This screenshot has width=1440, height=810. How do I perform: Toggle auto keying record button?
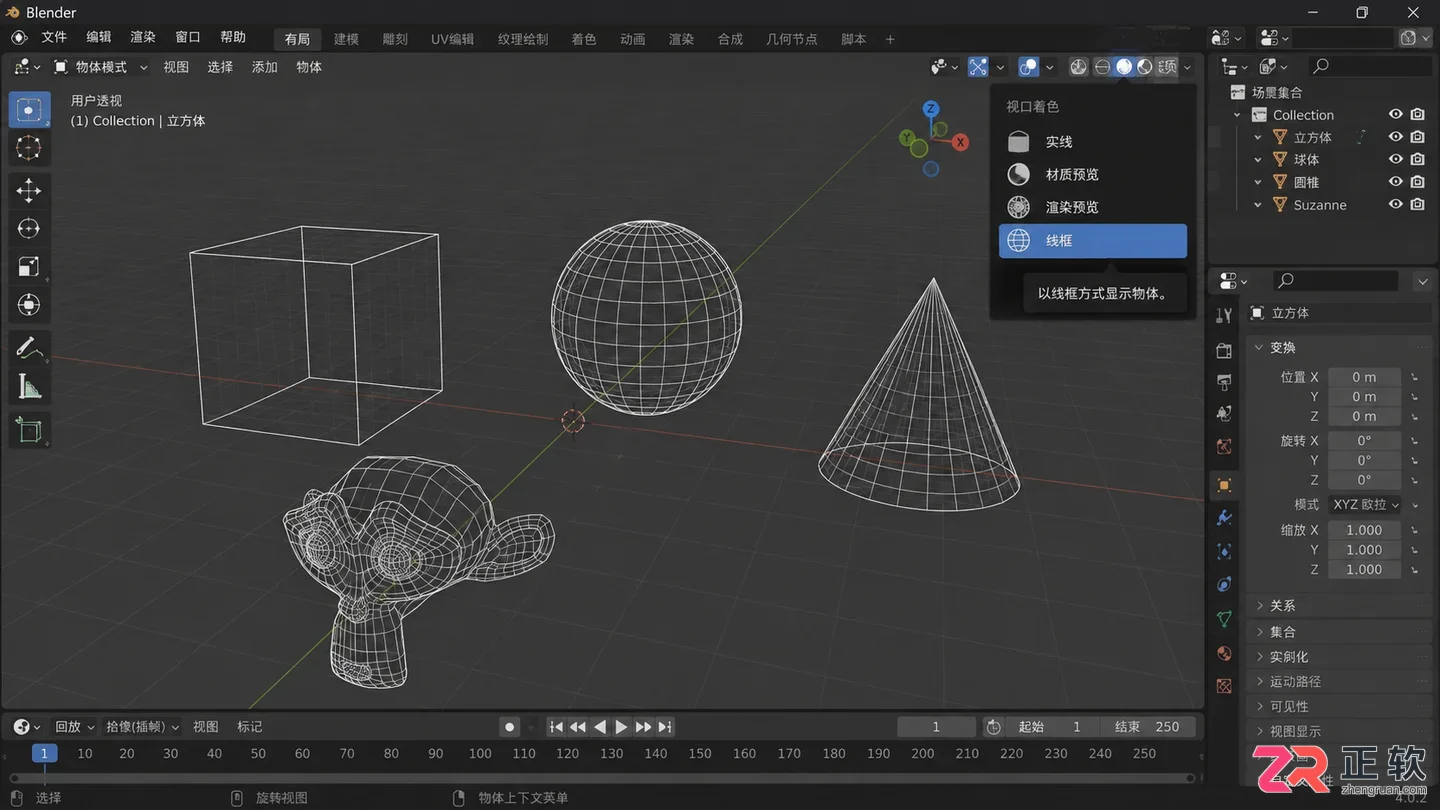(x=510, y=727)
